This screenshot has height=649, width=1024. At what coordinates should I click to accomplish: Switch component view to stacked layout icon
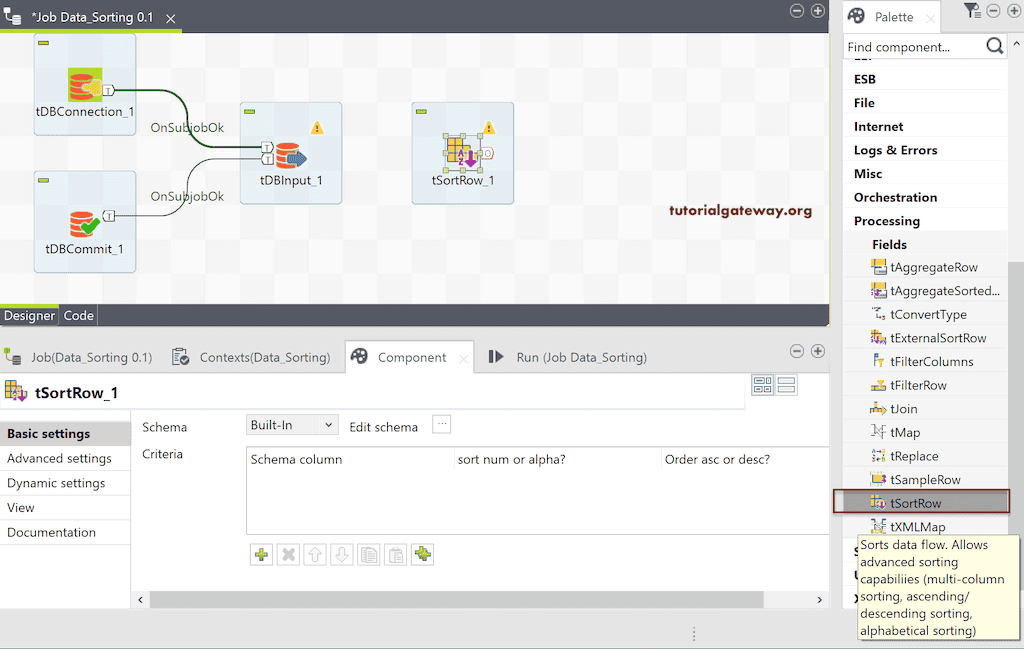point(786,385)
